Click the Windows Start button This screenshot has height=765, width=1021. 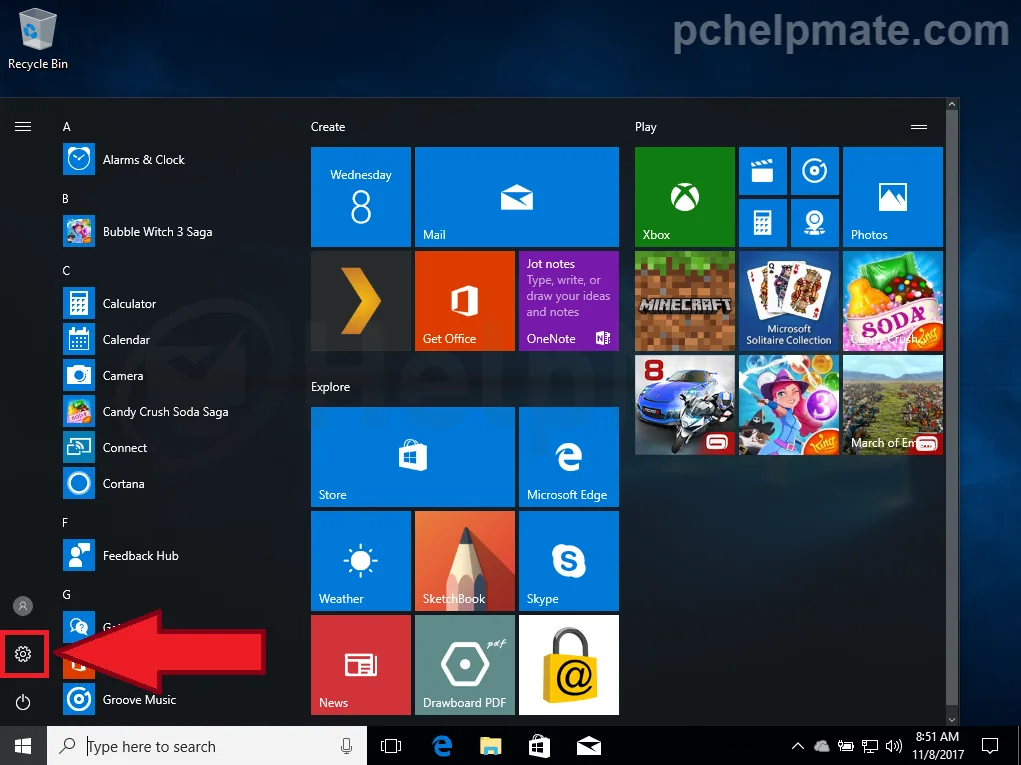(23, 746)
